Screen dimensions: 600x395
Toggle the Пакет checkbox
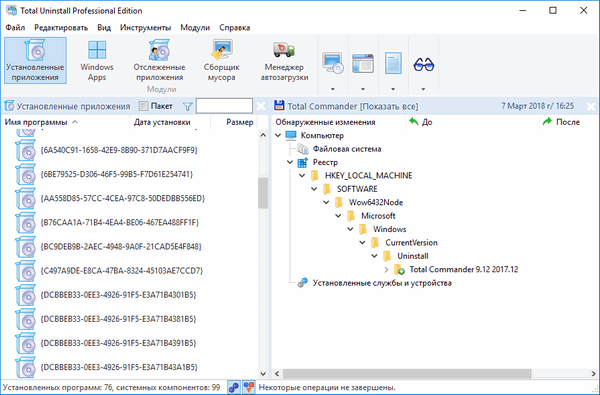(143, 106)
